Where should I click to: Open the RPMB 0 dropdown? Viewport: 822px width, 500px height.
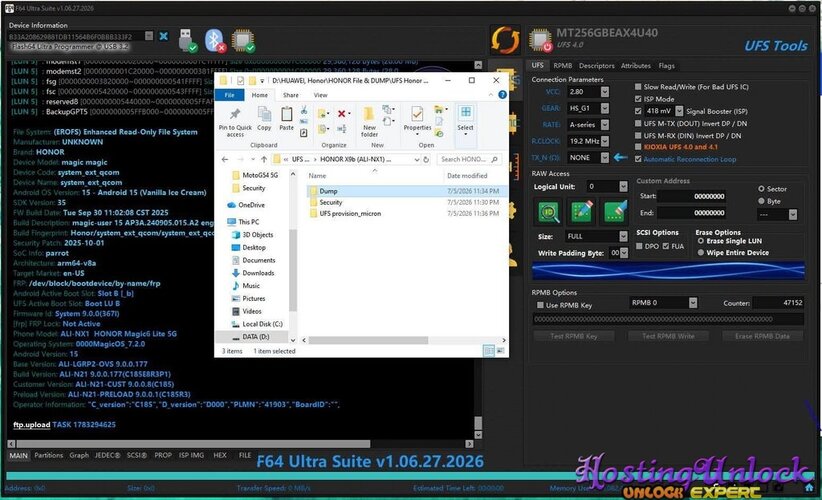[693, 302]
